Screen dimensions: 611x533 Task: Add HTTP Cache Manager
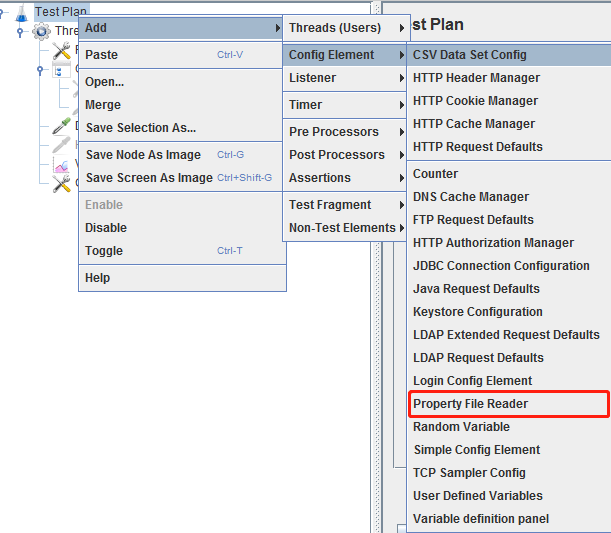point(509,124)
